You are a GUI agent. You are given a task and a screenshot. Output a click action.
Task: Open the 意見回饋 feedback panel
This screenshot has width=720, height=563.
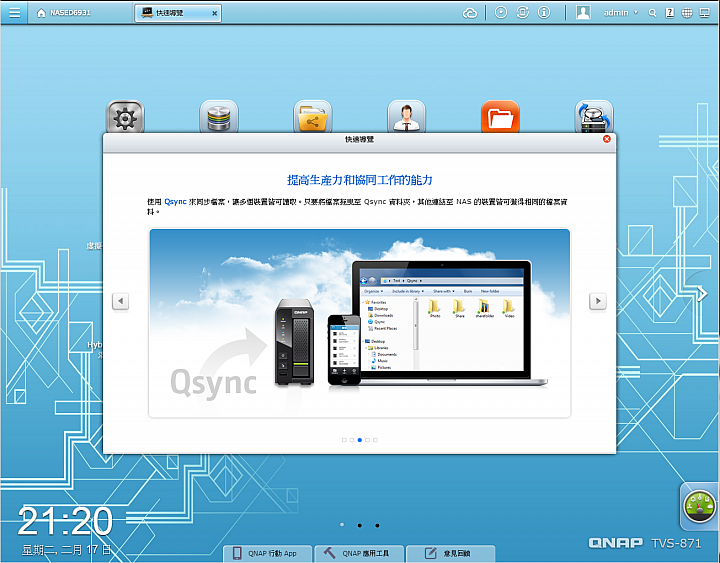pyautogui.click(x=450, y=553)
